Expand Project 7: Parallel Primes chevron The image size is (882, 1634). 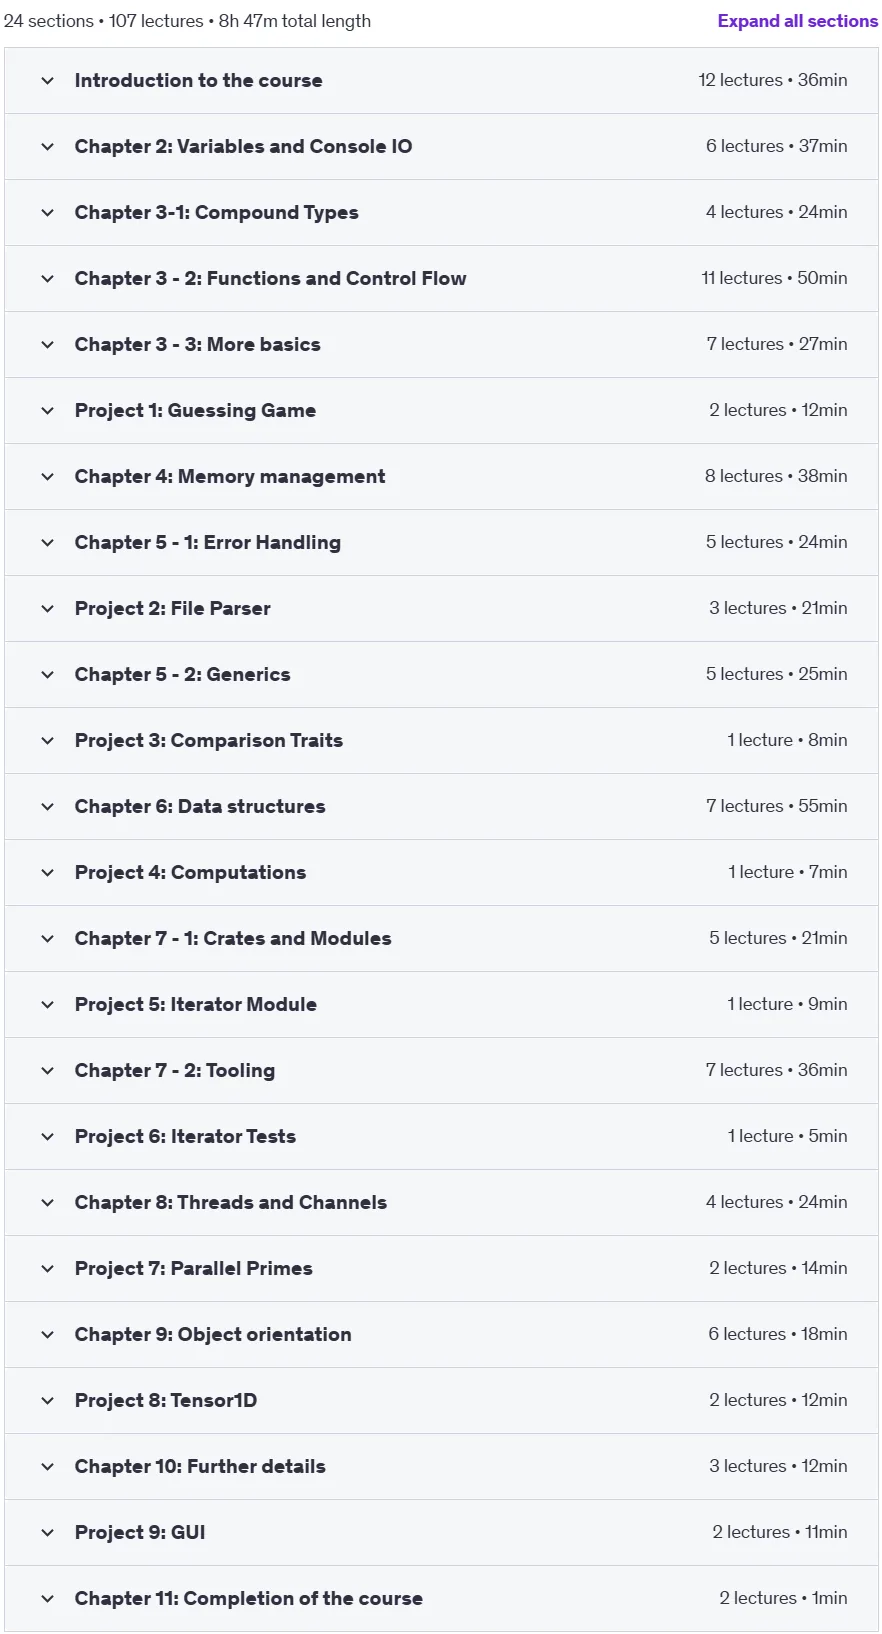point(47,1269)
